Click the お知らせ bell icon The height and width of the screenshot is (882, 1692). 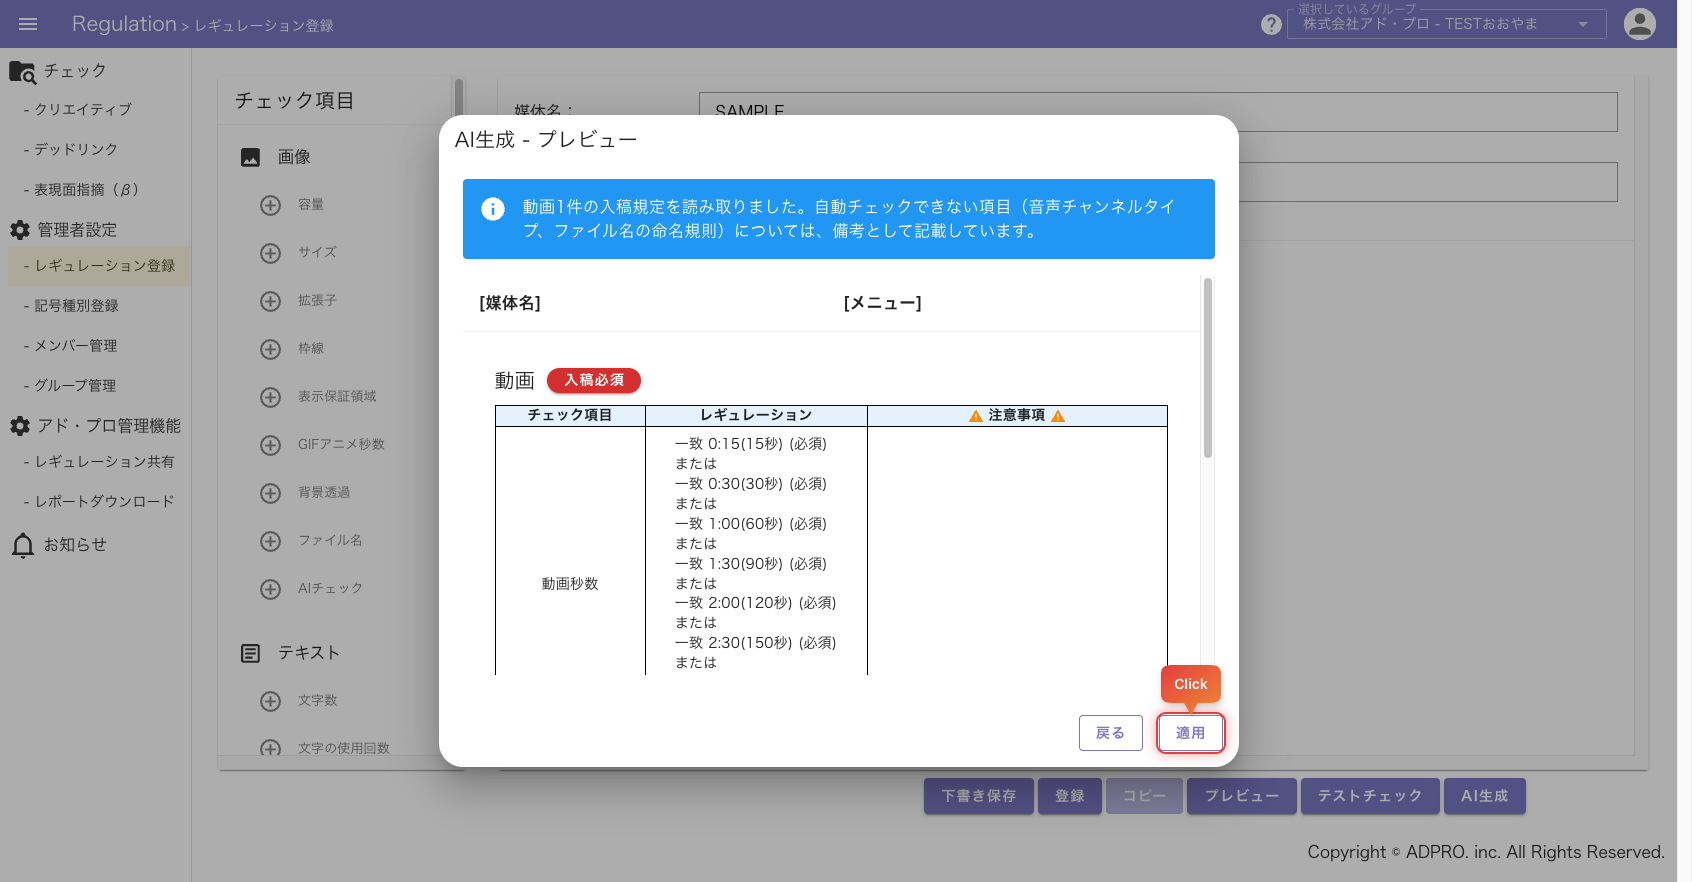23,545
